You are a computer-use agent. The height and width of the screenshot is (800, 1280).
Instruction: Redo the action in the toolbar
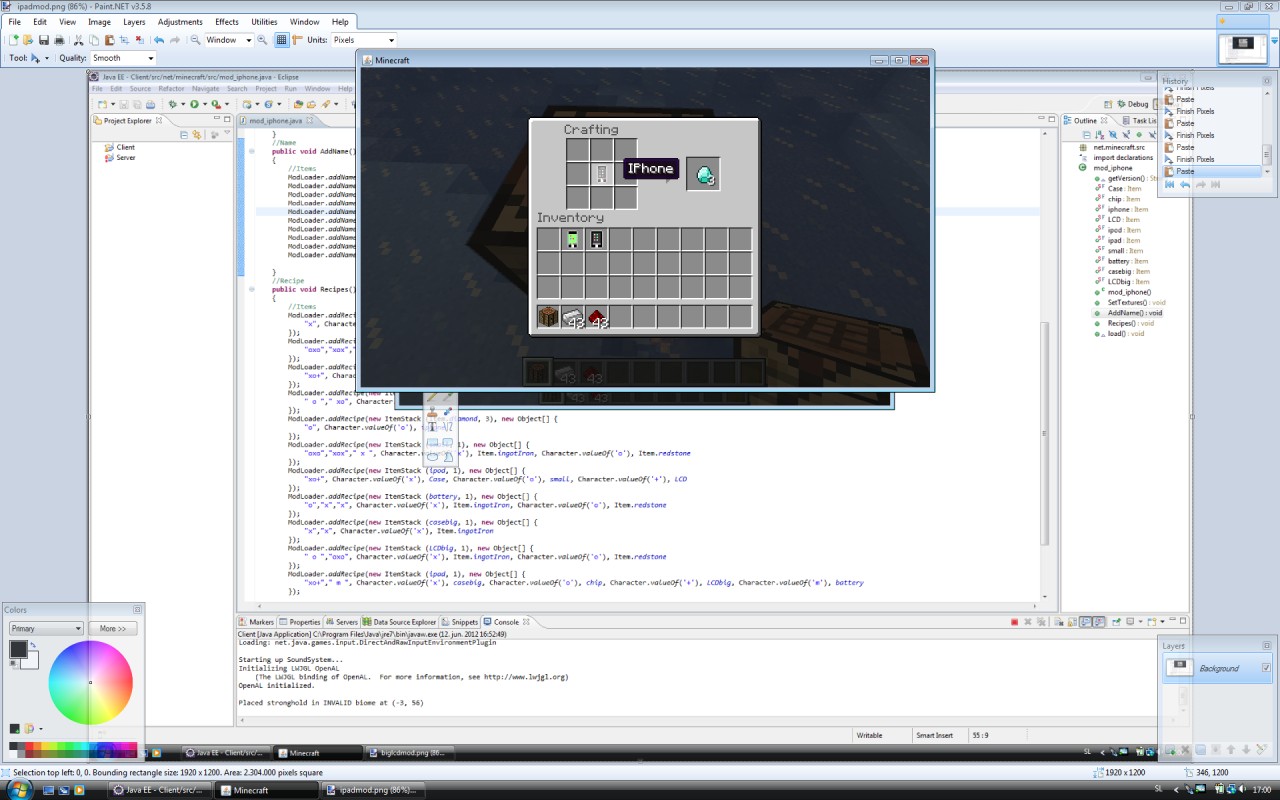[175, 40]
